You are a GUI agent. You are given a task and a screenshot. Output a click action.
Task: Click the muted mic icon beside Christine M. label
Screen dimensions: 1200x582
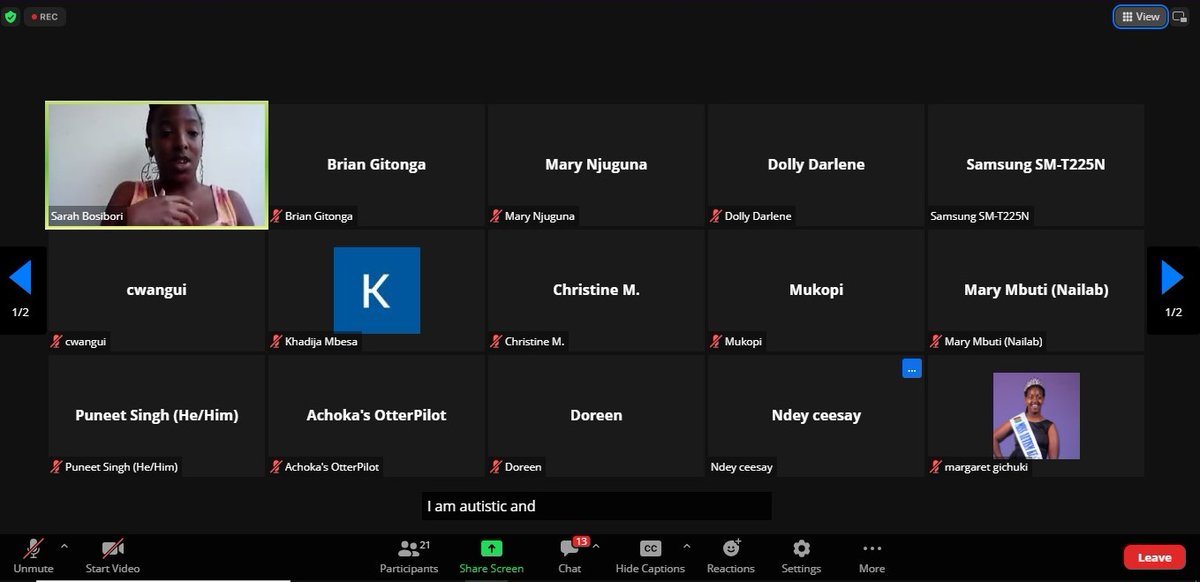click(496, 341)
